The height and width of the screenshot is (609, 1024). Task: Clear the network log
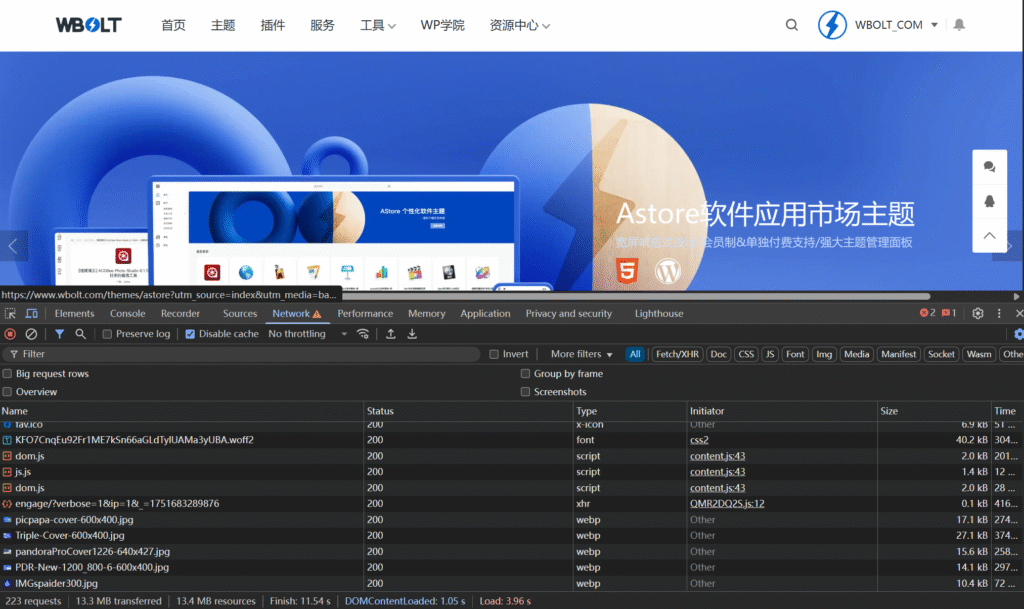[31, 334]
